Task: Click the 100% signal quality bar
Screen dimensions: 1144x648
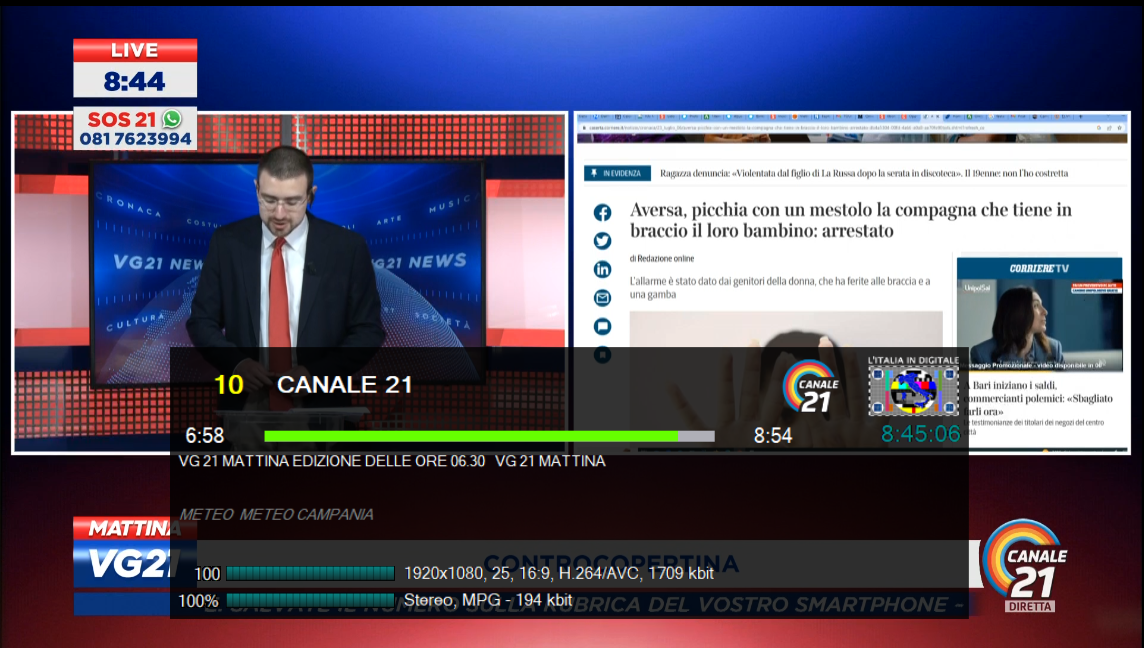Action: 310,601
